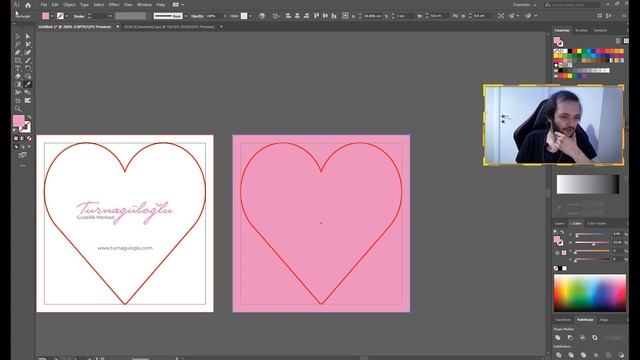This screenshot has width=640, height=360.
Task: Select the Direct Selection tool
Action: (x=28, y=36)
